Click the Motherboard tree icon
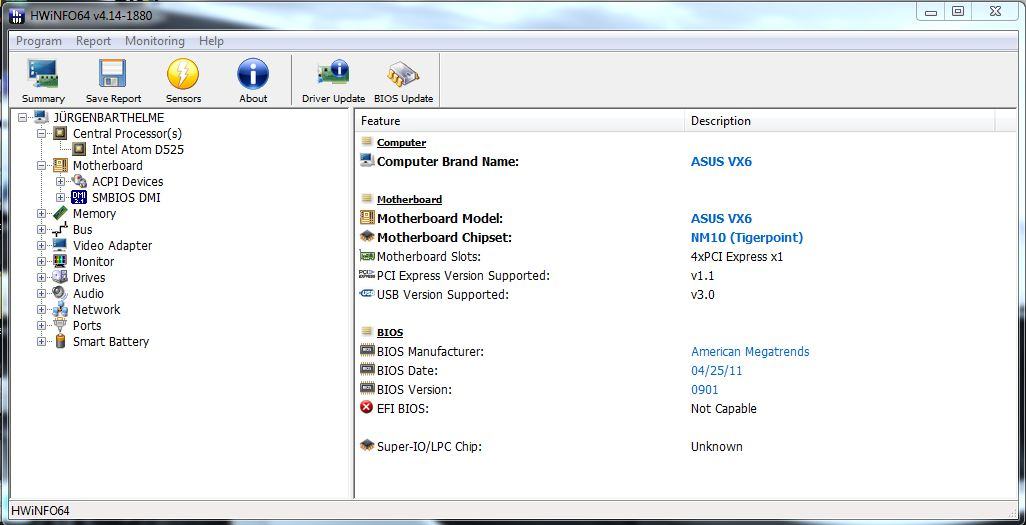Viewport: 1026px width, 525px height. 60,166
